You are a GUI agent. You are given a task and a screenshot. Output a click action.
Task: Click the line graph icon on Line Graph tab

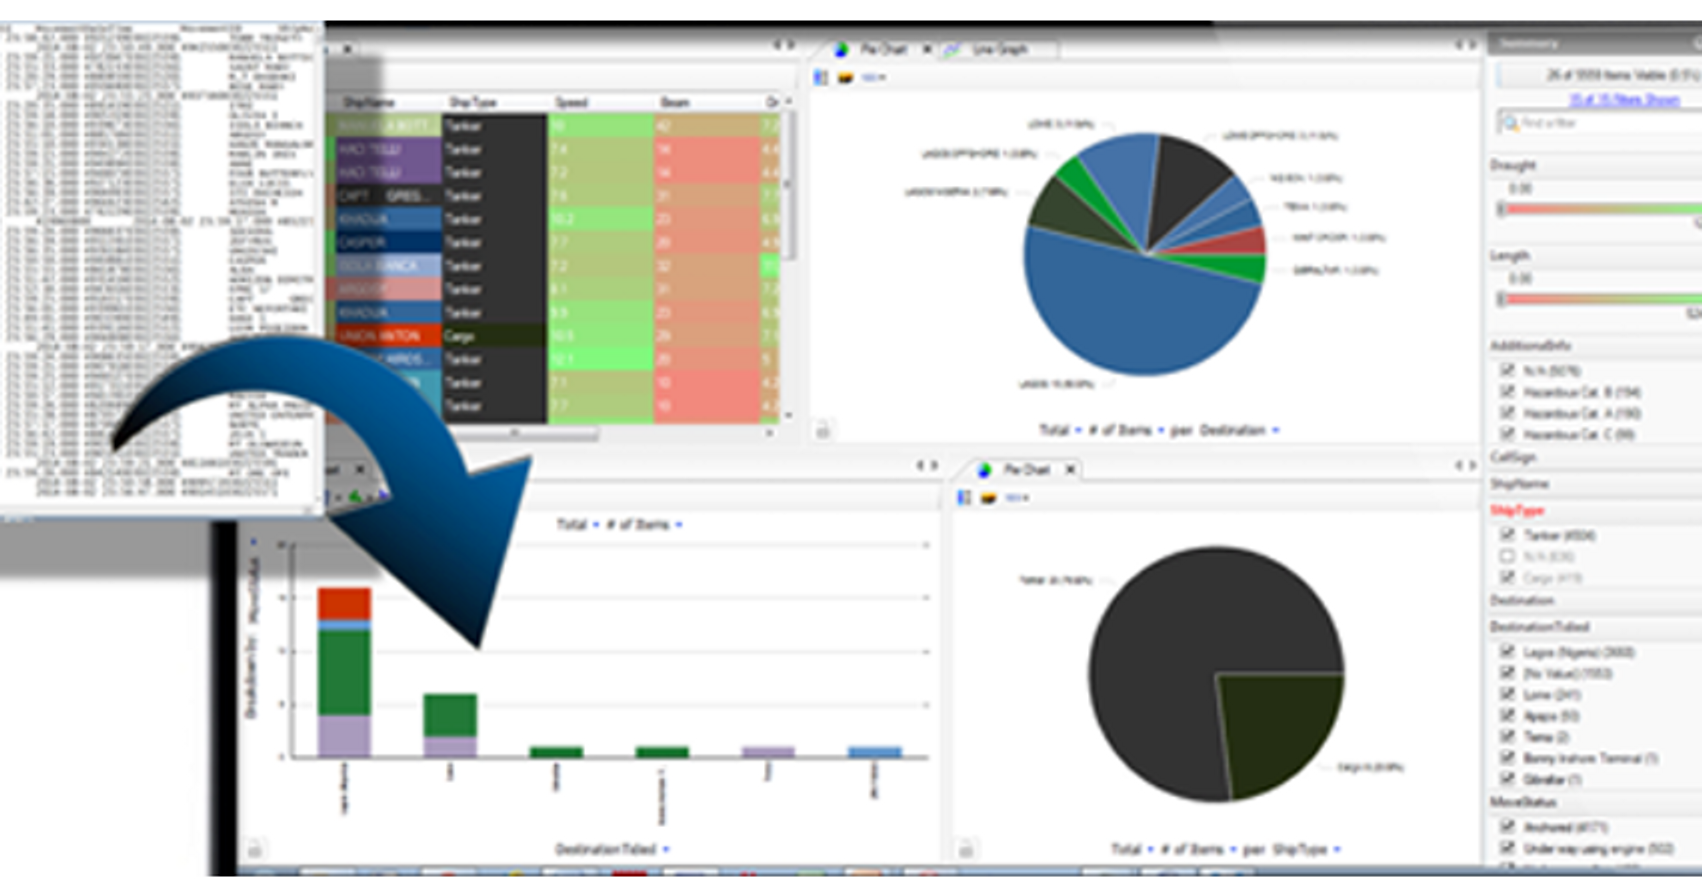click(953, 49)
